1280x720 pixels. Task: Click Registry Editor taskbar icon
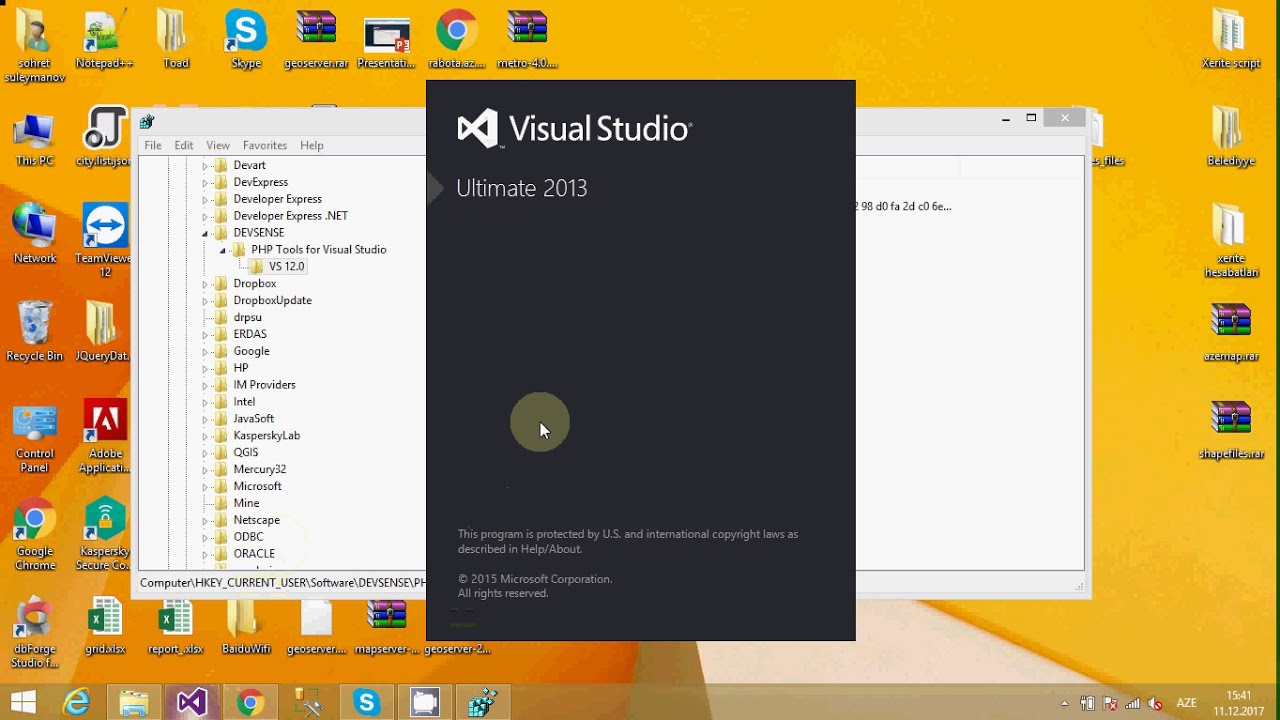coord(483,702)
